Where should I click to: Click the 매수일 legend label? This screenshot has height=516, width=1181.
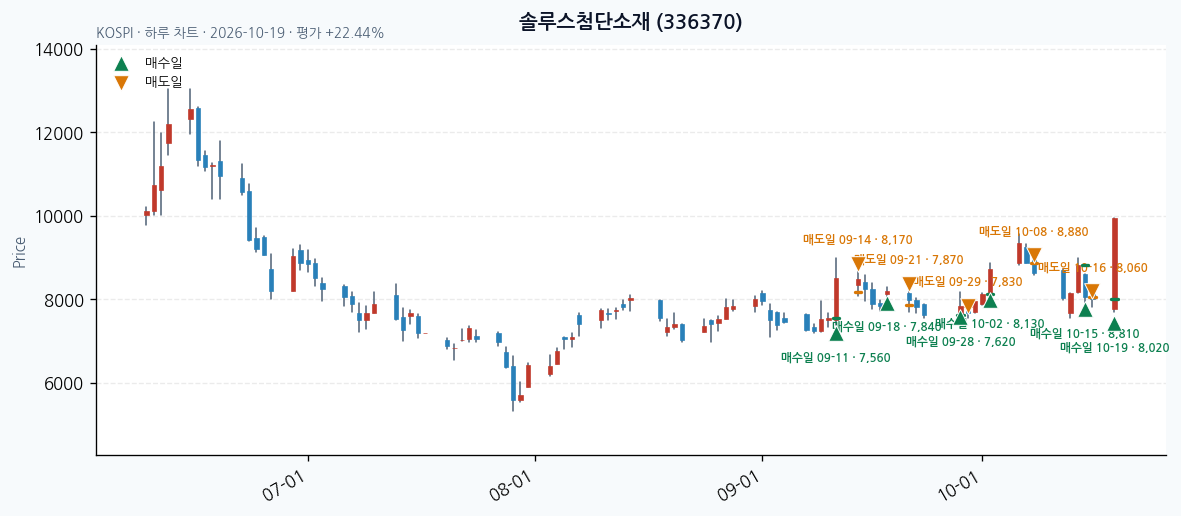click(163, 63)
